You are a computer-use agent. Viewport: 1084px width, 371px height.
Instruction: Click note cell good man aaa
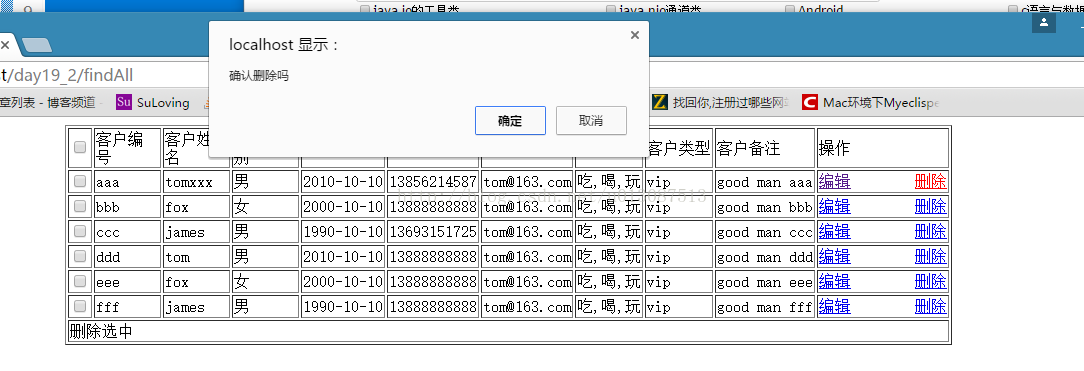click(765, 182)
